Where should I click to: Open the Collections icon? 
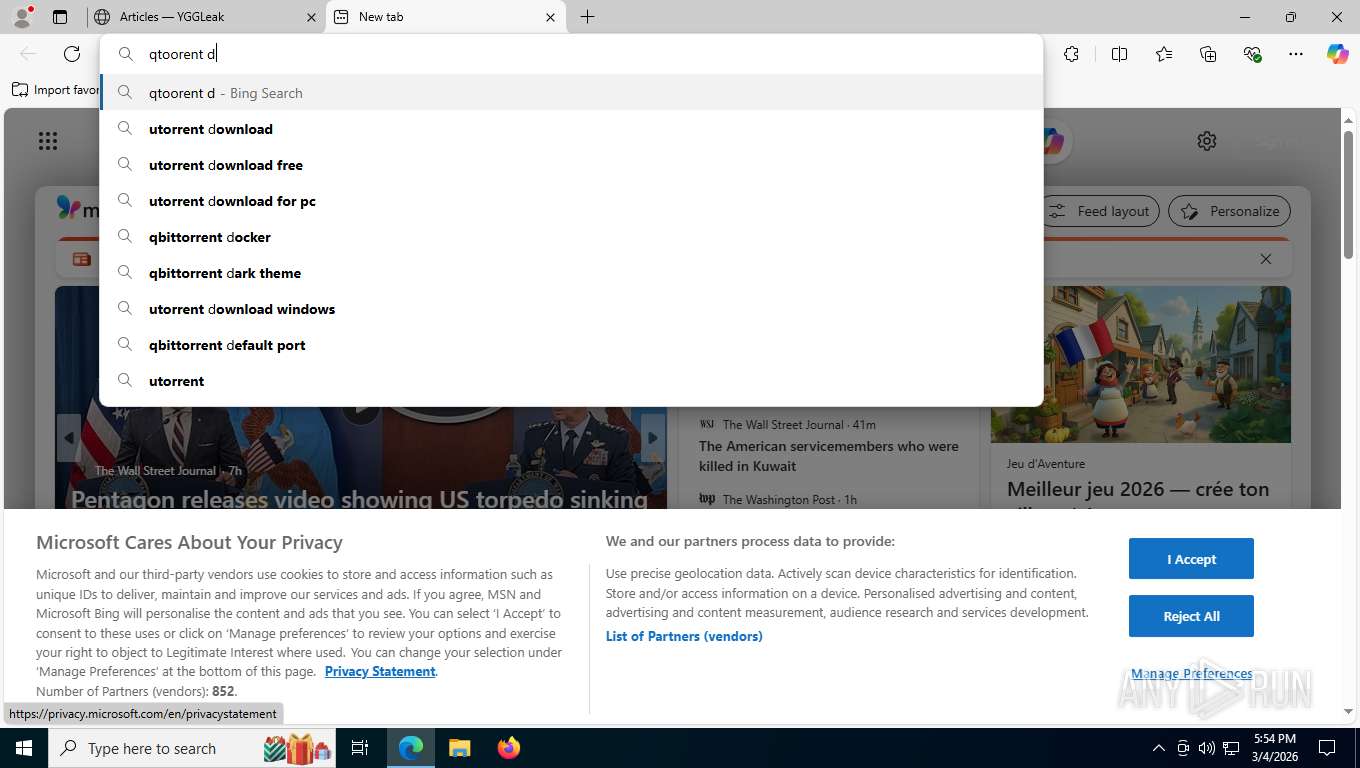pos(1208,54)
